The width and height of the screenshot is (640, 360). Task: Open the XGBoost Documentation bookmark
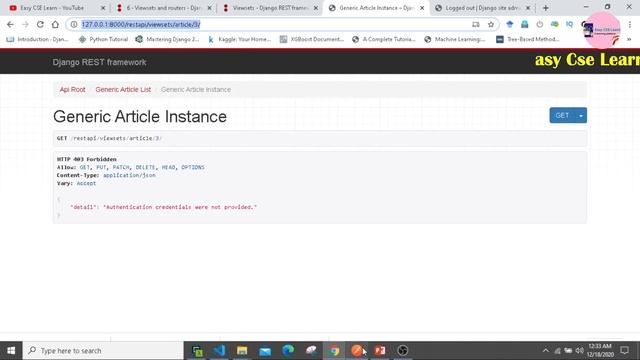click(312, 39)
